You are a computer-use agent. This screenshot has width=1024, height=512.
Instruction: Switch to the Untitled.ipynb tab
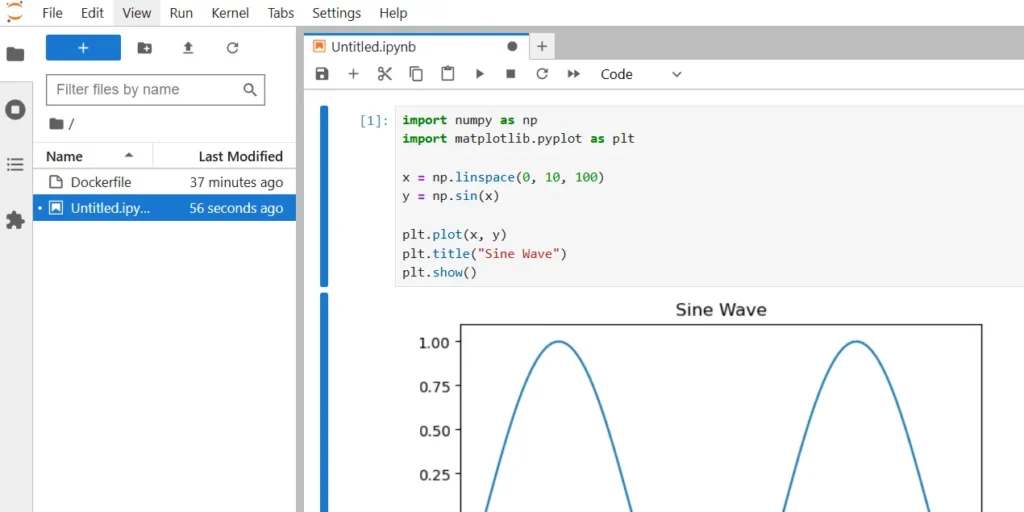(373, 46)
